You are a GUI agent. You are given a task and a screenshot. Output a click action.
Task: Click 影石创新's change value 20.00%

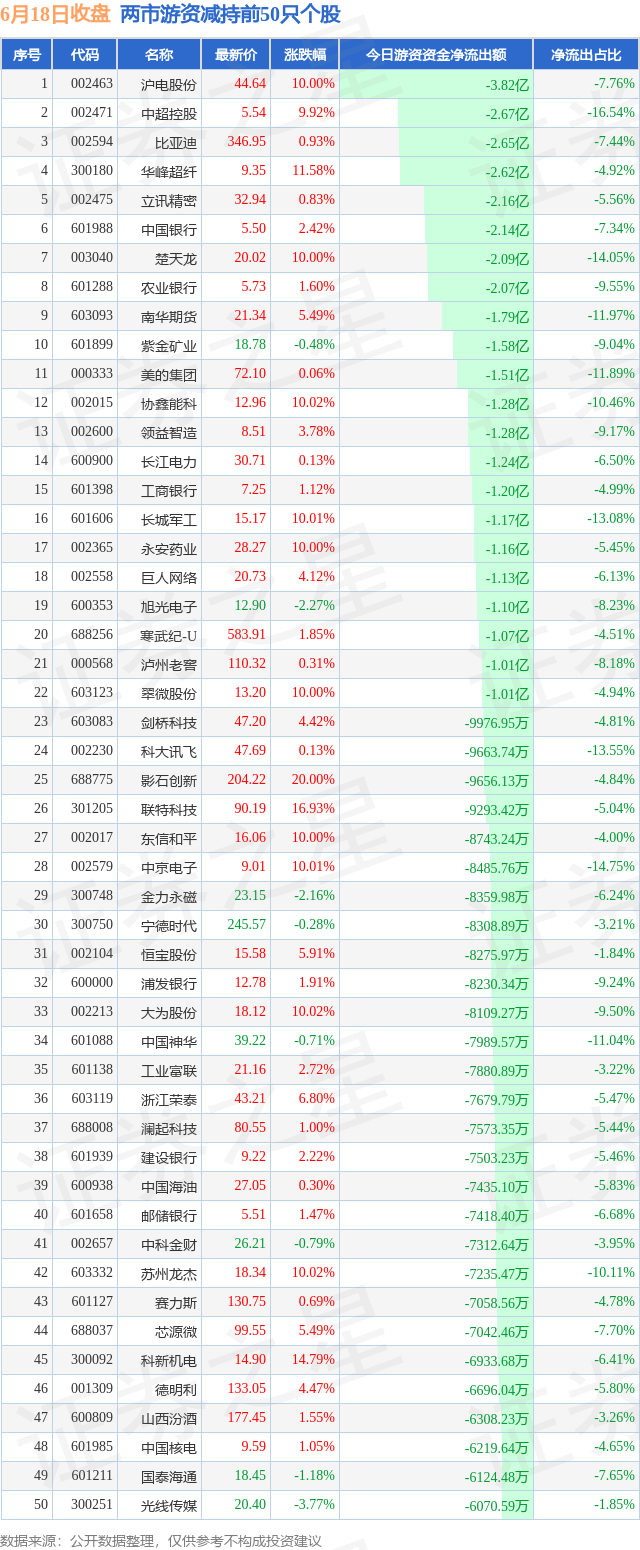pyautogui.click(x=313, y=779)
